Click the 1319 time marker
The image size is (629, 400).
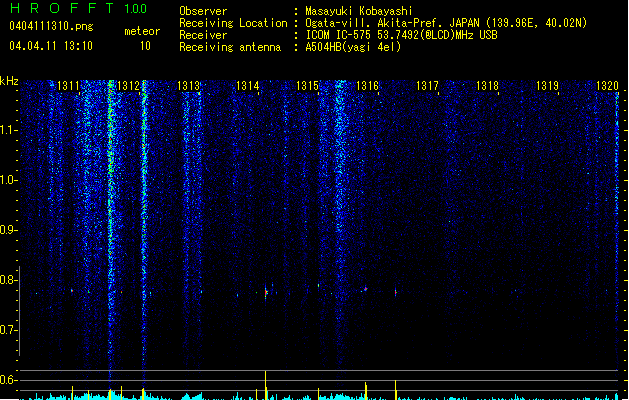pos(548,86)
